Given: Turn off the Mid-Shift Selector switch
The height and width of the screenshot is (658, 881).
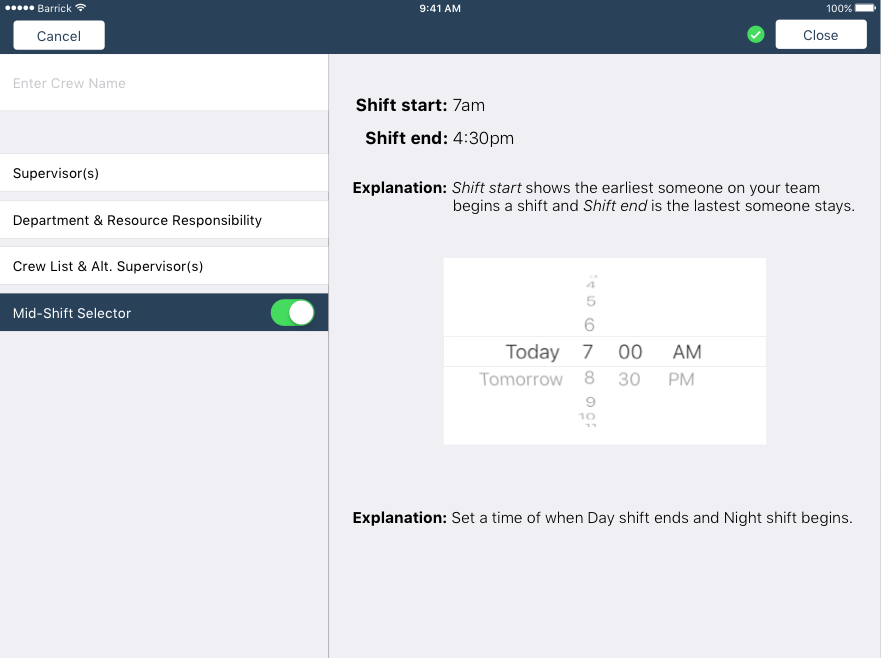Looking at the screenshot, I should [292, 313].
